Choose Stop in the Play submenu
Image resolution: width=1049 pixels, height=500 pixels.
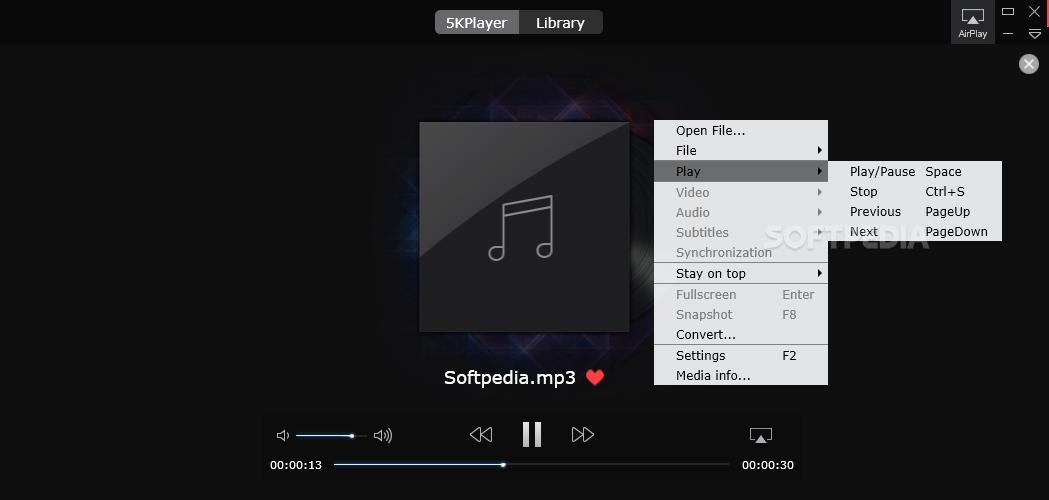[915, 191]
